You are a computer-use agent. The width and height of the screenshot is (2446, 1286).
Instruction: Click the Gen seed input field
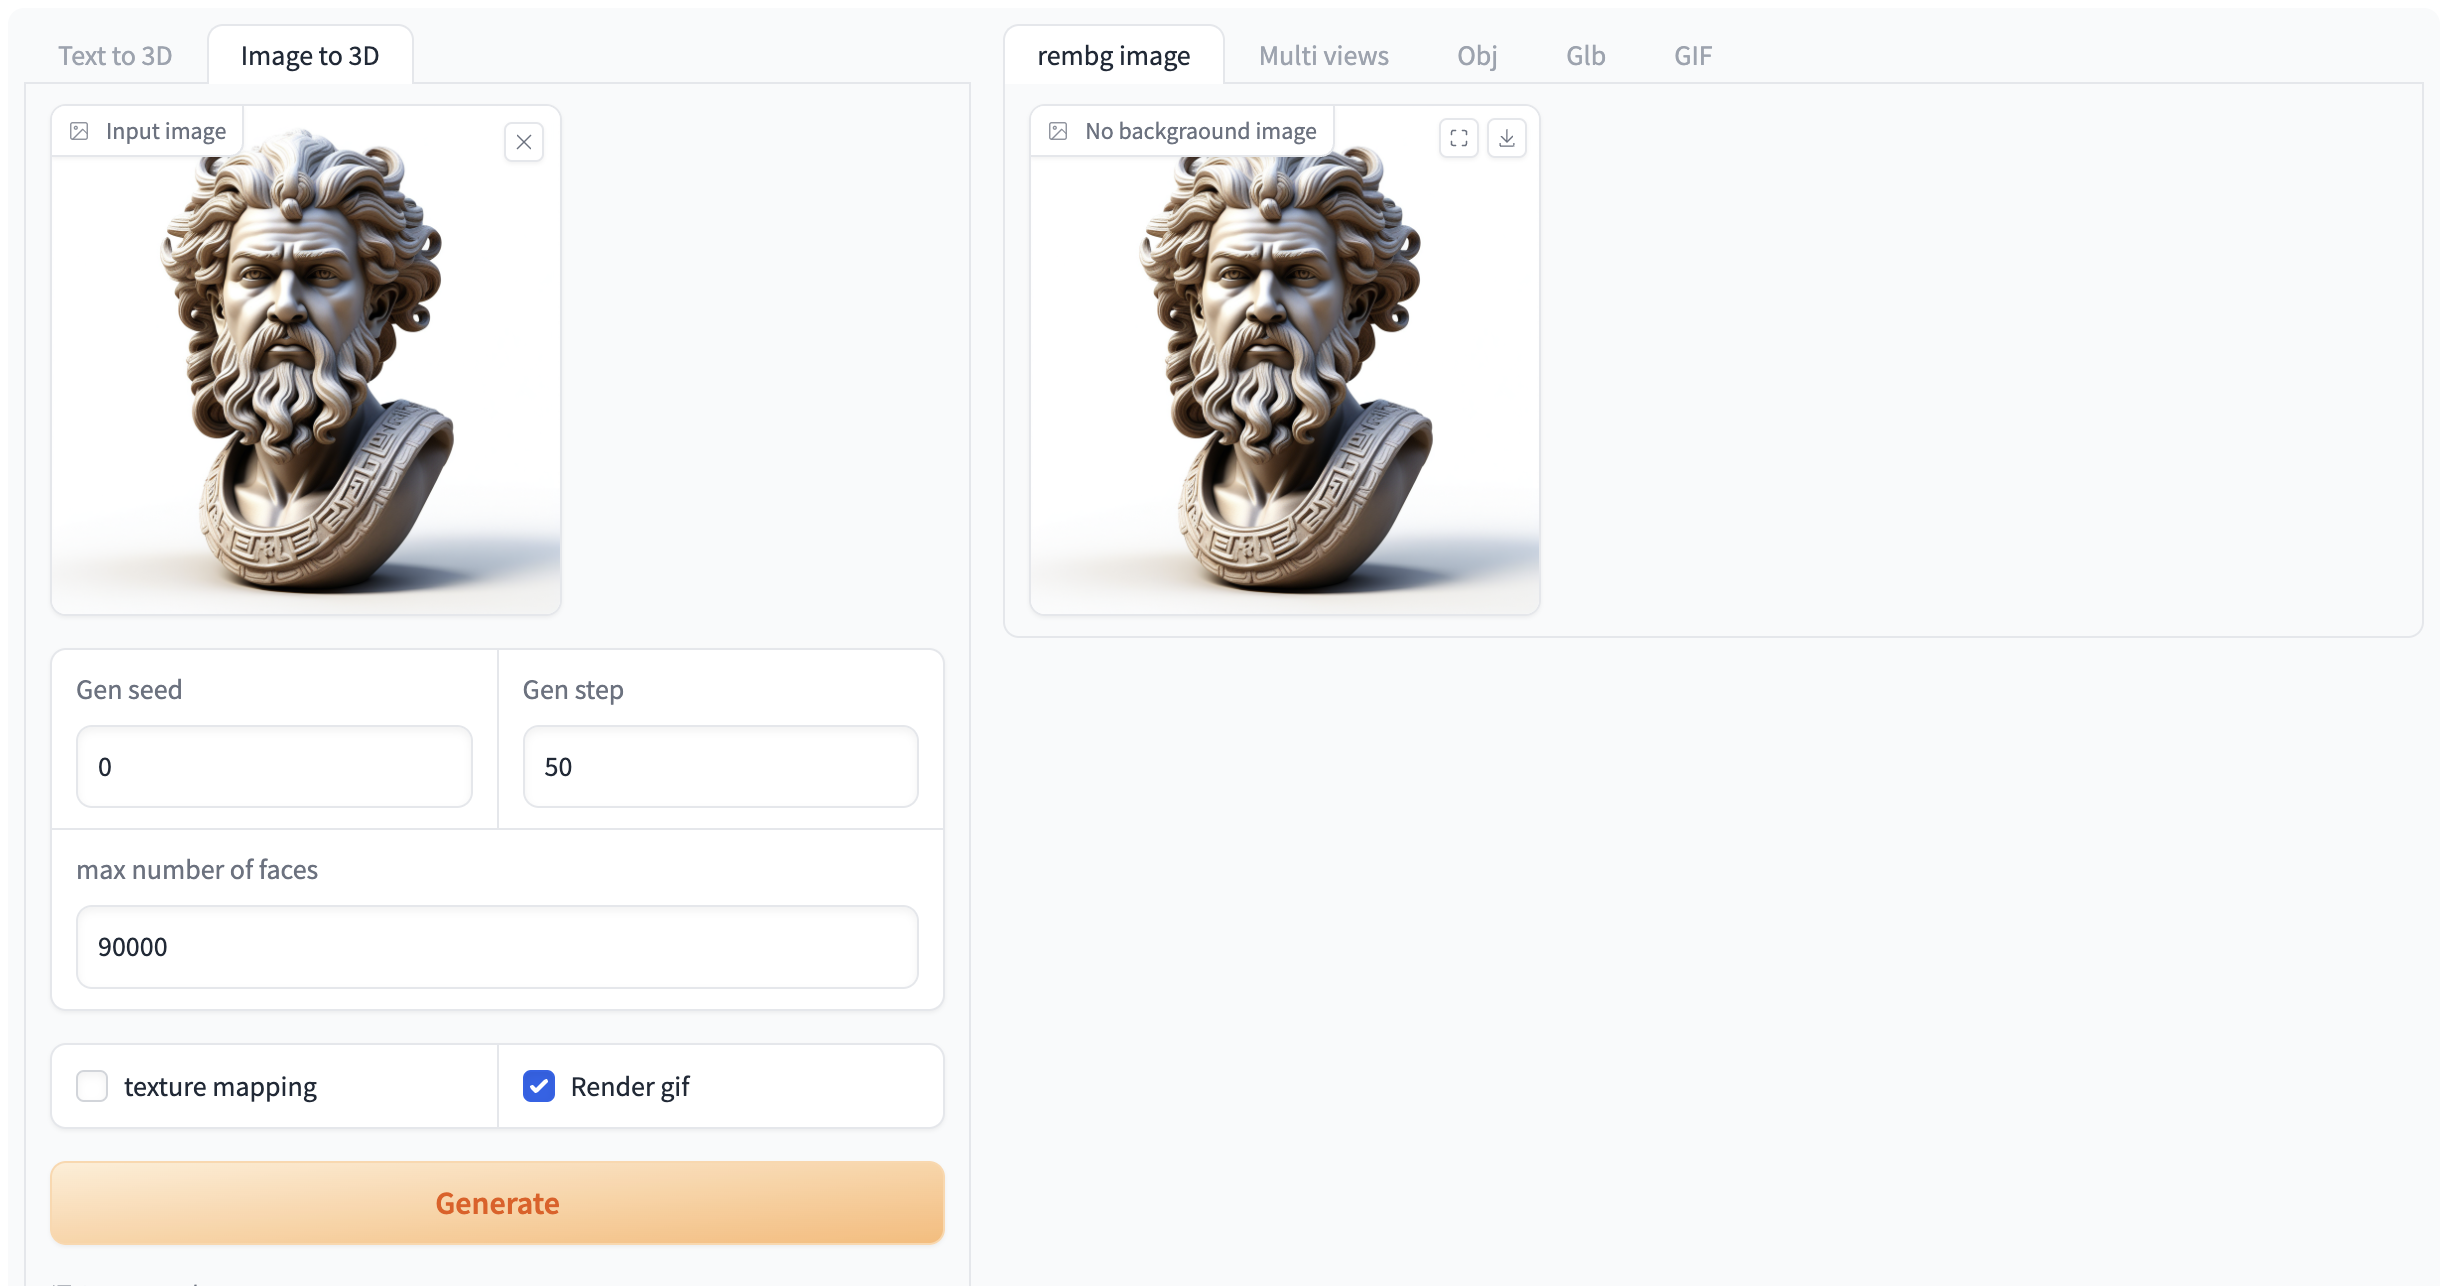pos(274,767)
